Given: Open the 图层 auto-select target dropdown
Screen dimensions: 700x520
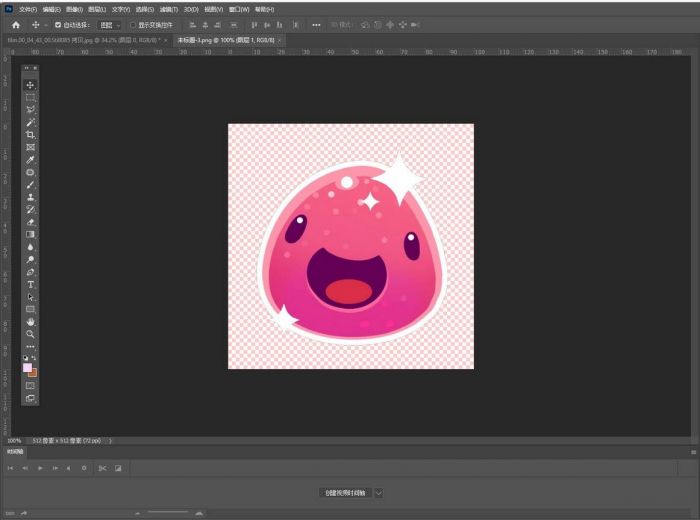Looking at the screenshot, I should (110, 24).
